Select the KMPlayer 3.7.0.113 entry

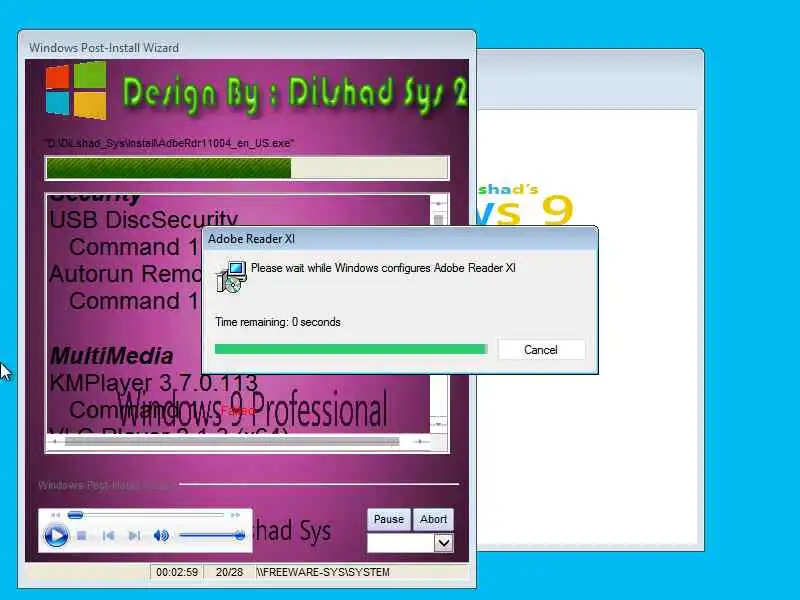[154, 383]
